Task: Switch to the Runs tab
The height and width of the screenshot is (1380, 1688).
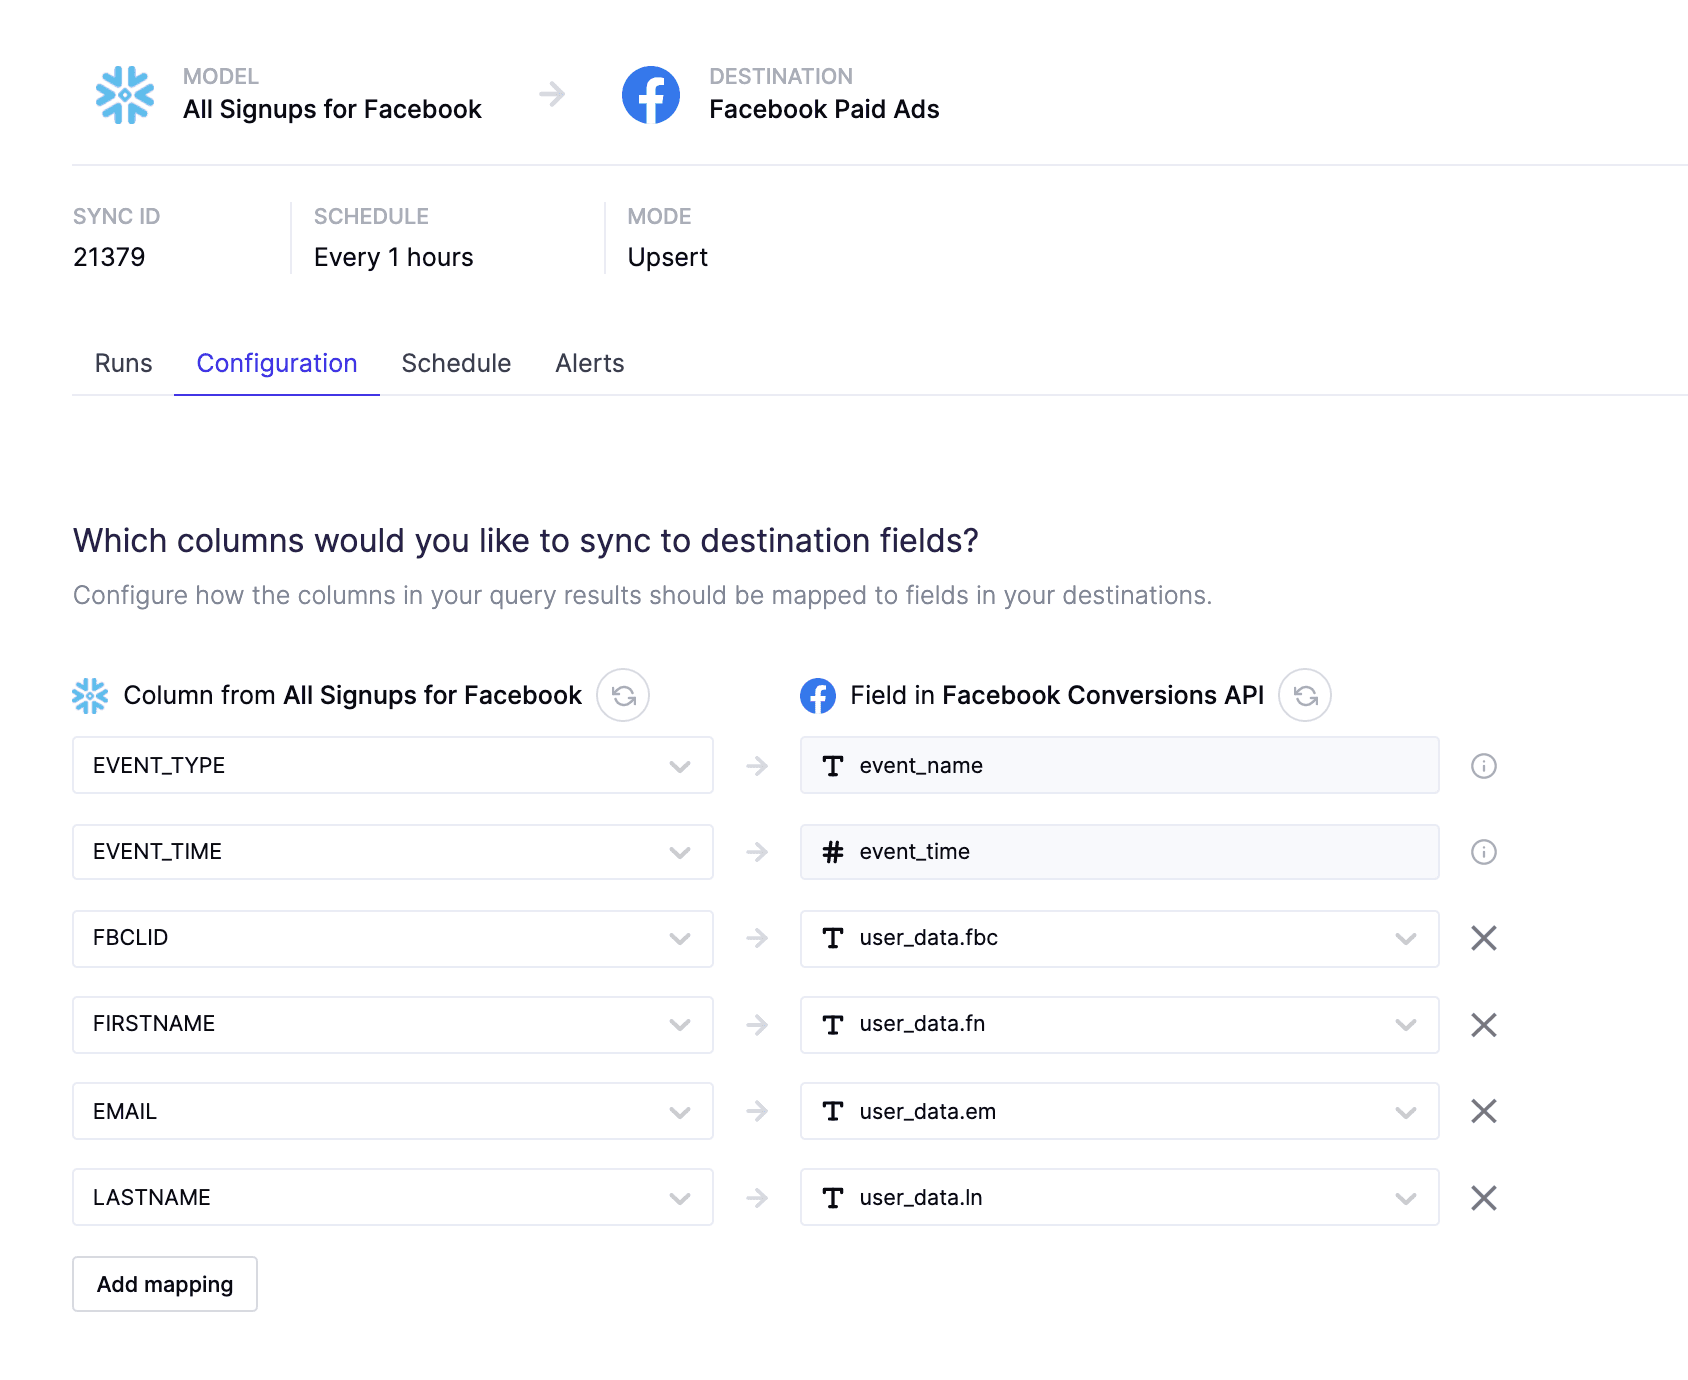Action: tap(123, 363)
